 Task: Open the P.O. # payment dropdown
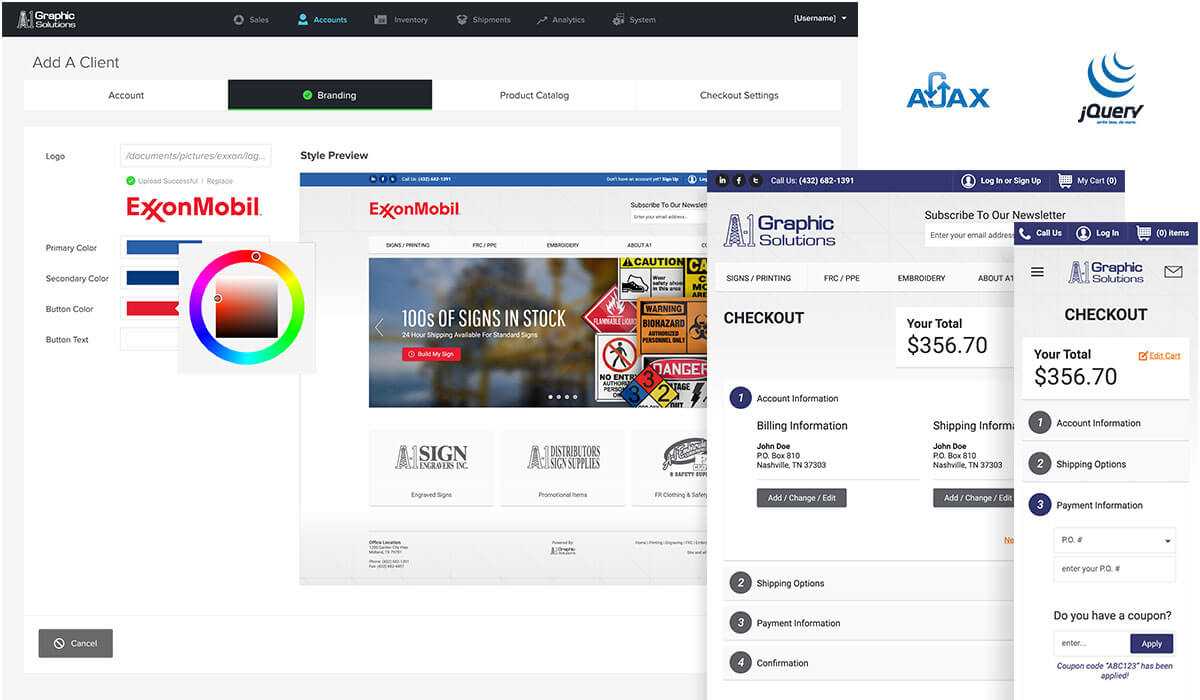pos(1115,541)
